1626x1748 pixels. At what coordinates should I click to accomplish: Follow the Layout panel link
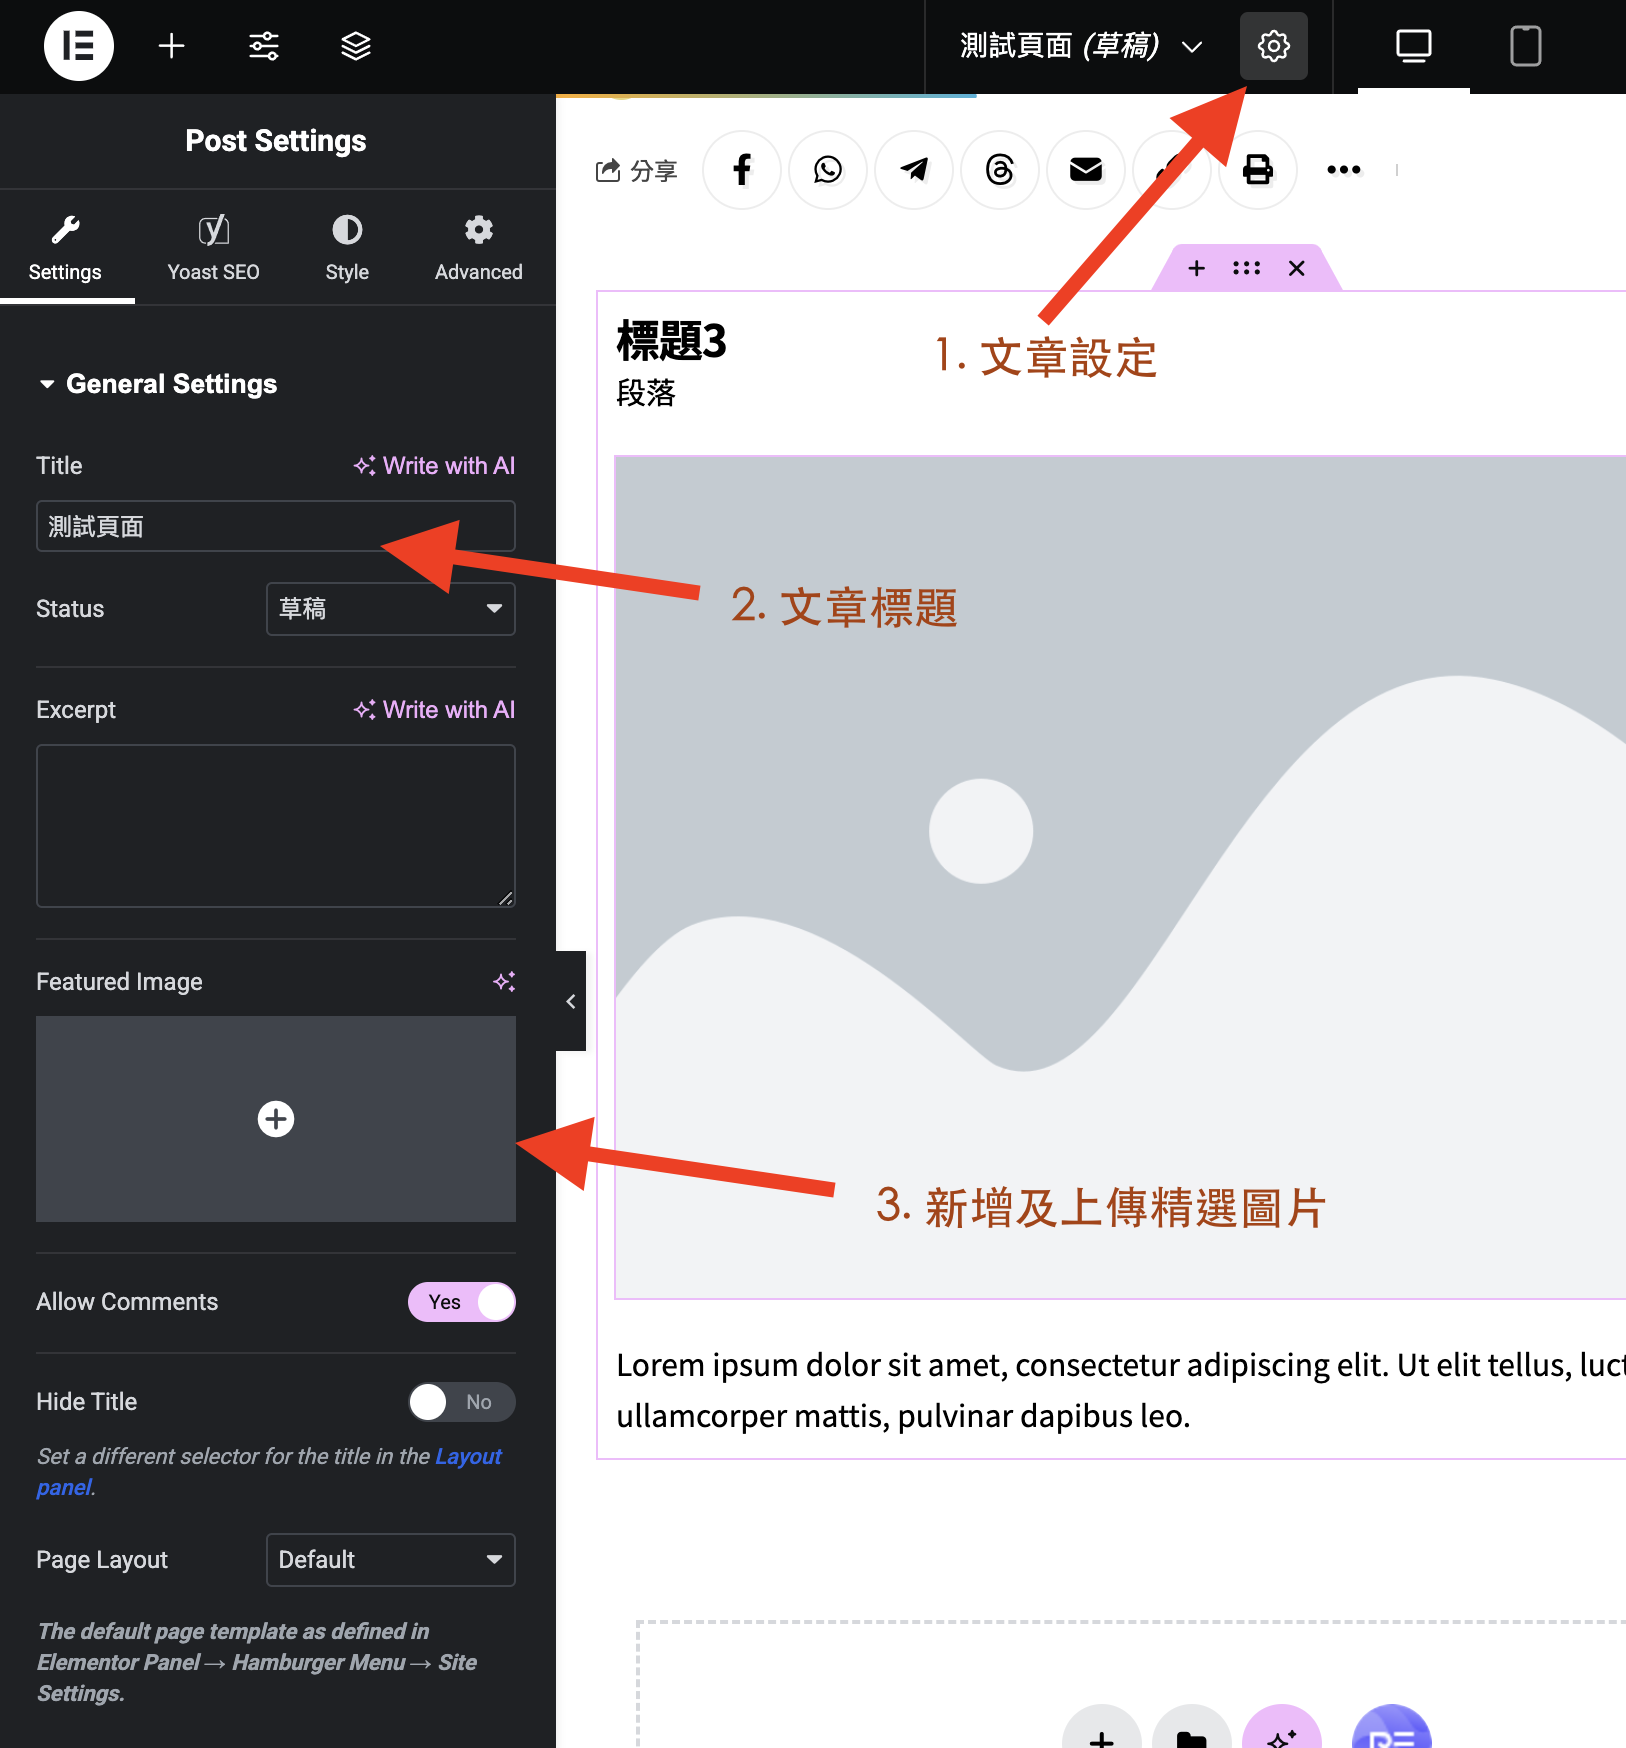[467, 1457]
